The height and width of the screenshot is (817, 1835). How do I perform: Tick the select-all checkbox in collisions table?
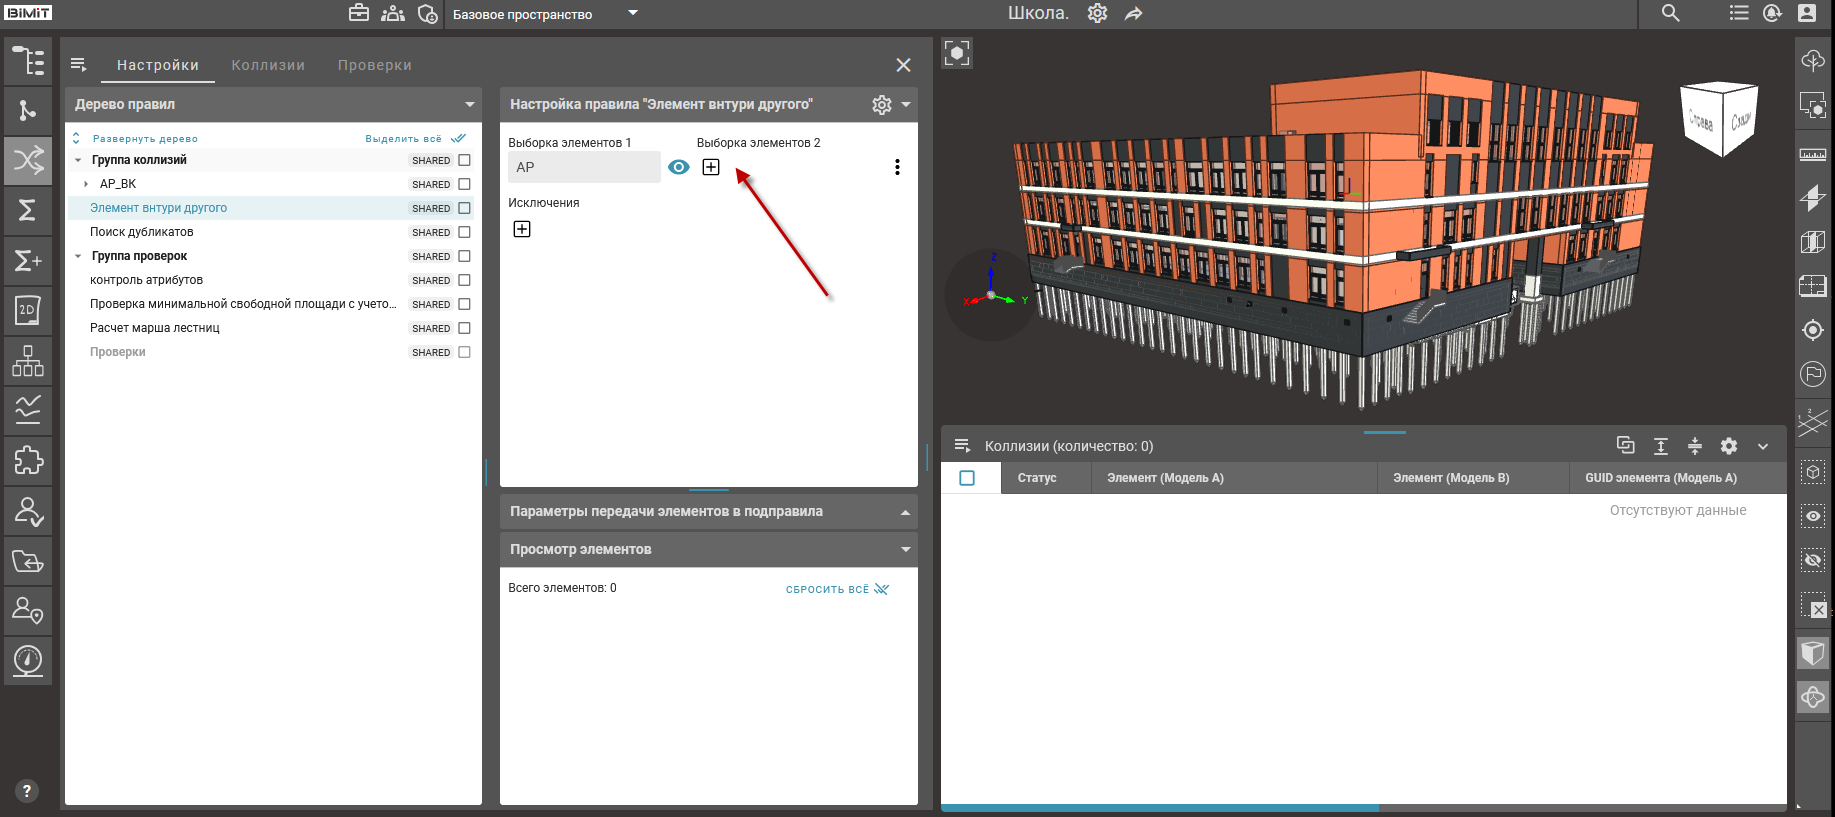click(967, 478)
